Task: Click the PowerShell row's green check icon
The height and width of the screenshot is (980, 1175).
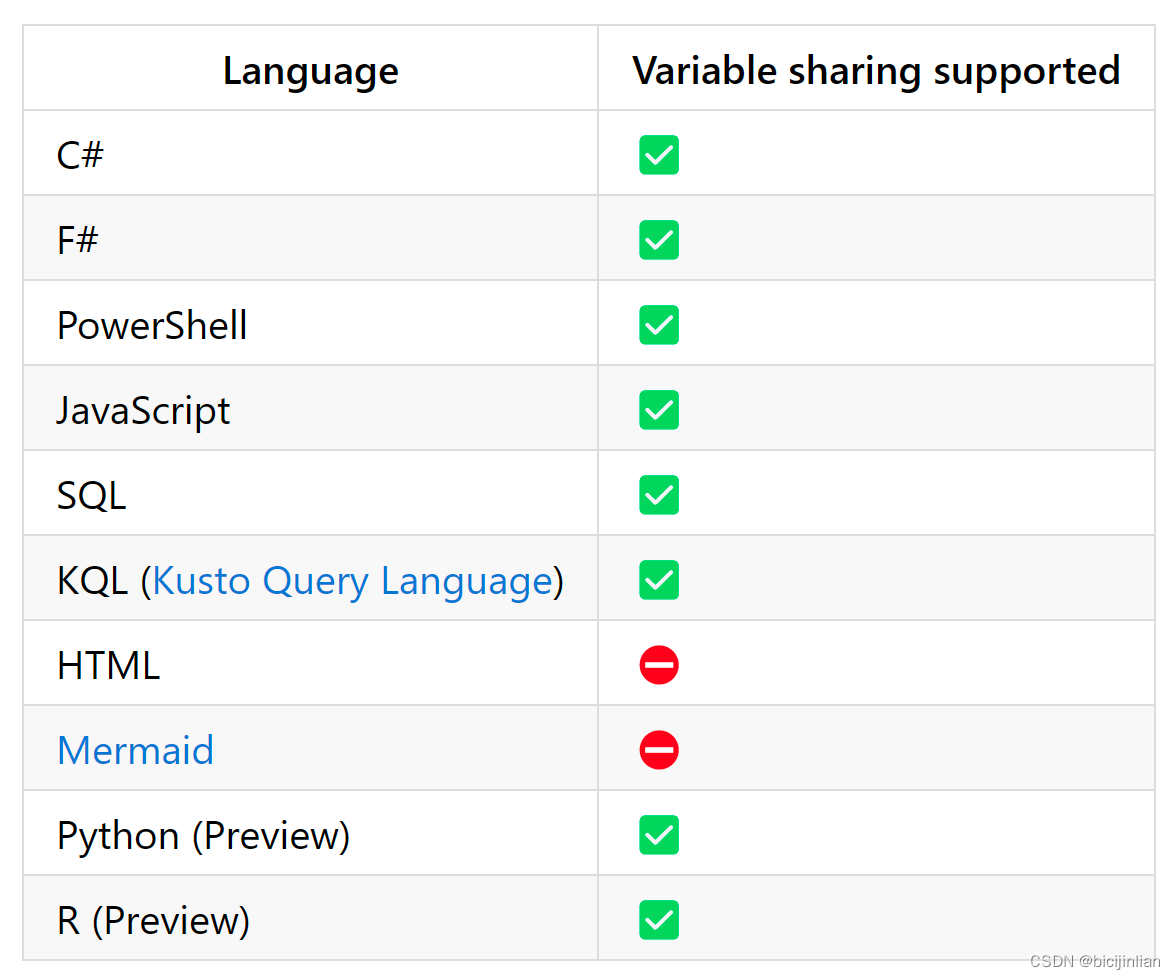Action: point(659,325)
